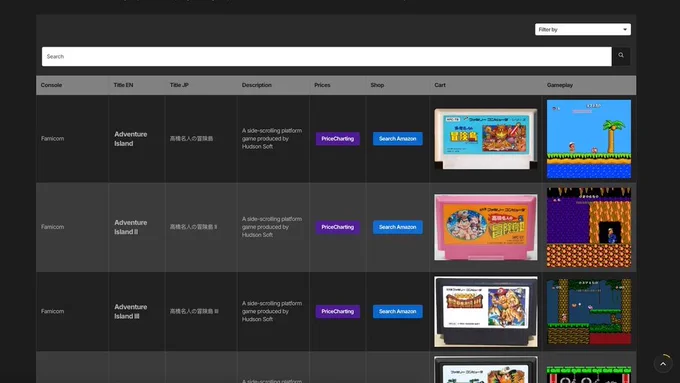Open Adventure Island gameplay screenshot with palm tree
The image size is (680, 383).
589,139
